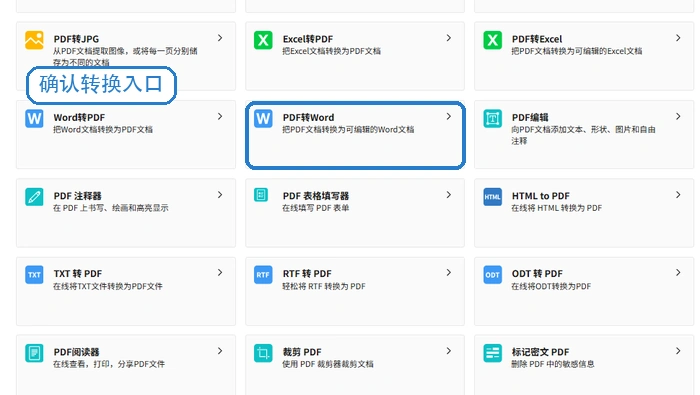
Task: Open the PDF转Word tool title
Action: click(x=308, y=117)
